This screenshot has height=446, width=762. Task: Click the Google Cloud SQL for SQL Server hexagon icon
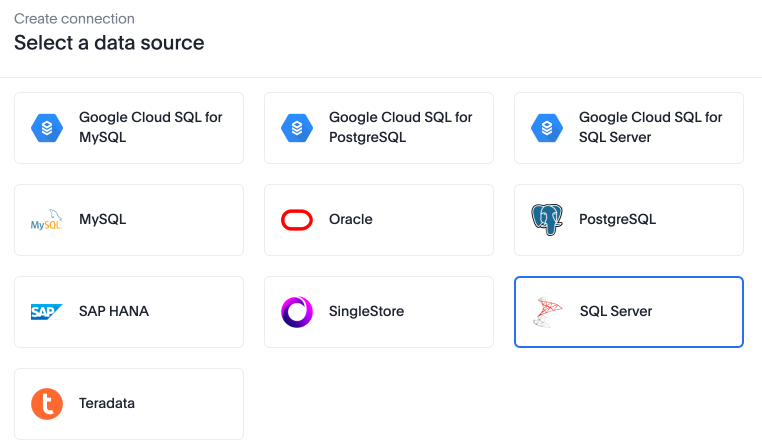coord(547,128)
